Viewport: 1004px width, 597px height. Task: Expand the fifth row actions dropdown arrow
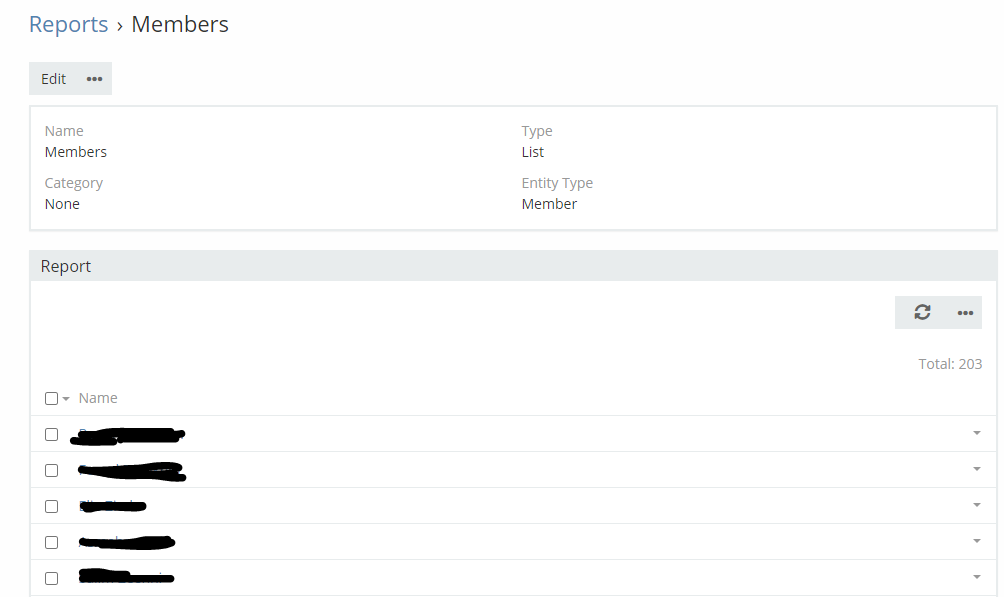coord(976,577)
